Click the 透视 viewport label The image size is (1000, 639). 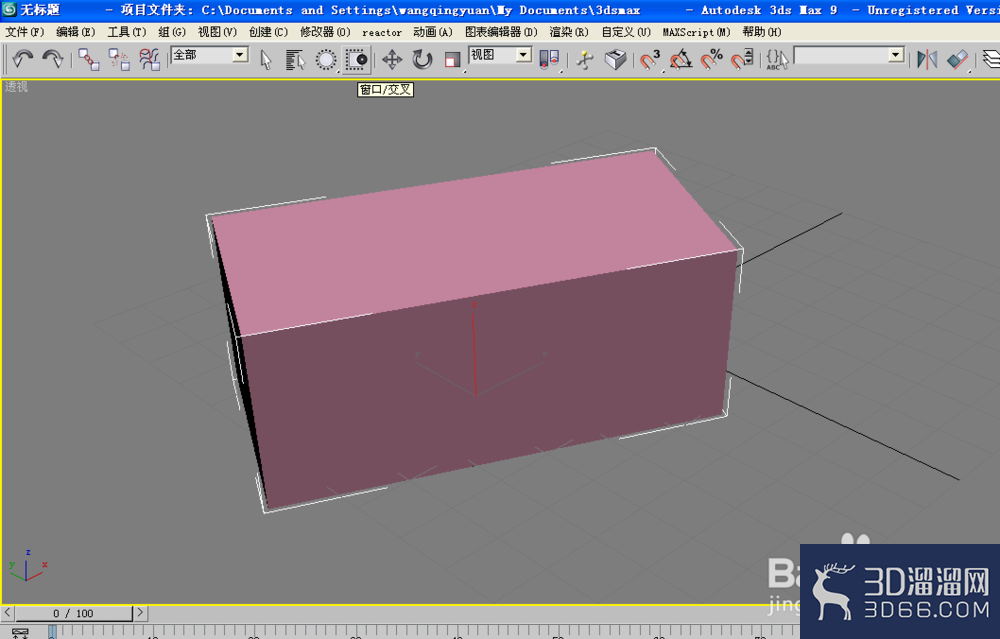17,87
